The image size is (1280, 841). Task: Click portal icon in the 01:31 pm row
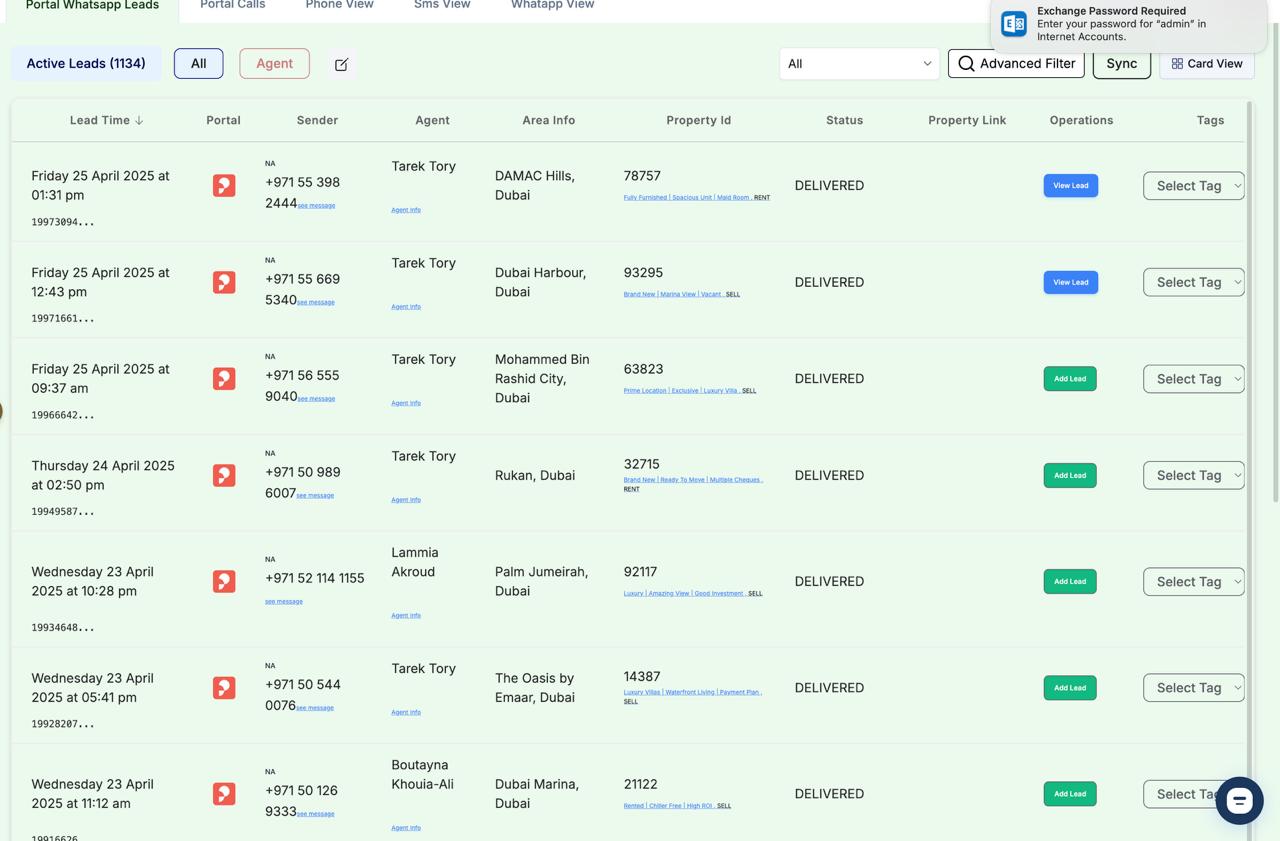(x=224, y=186)
